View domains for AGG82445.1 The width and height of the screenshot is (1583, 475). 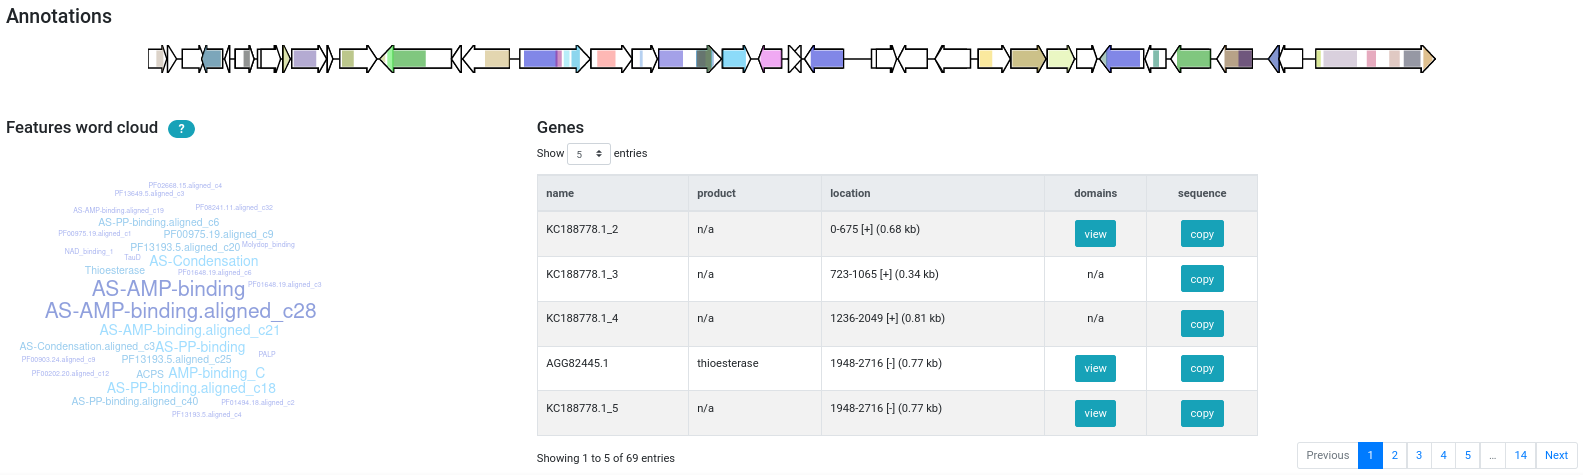pyautogui.click(x=1095, y=369)
